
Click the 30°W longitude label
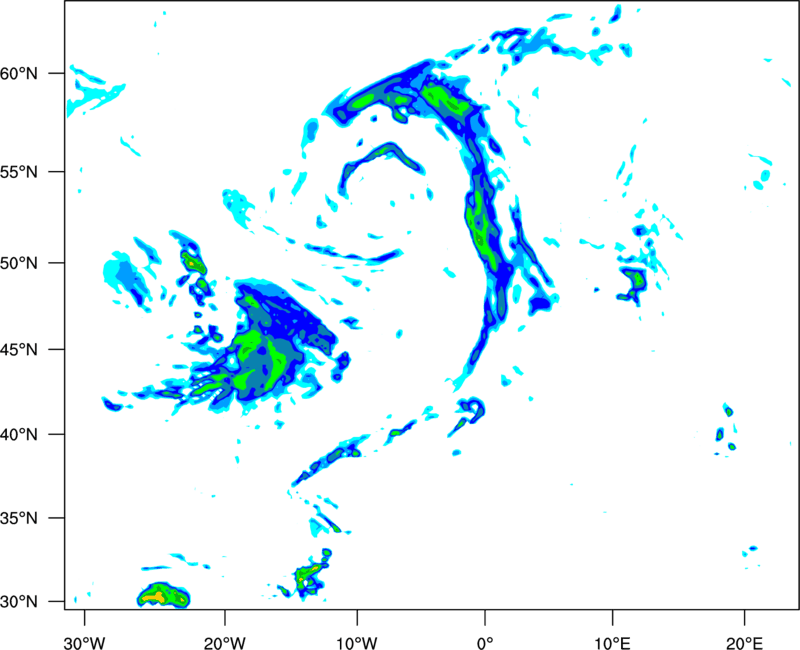click(x=85, y=643)
